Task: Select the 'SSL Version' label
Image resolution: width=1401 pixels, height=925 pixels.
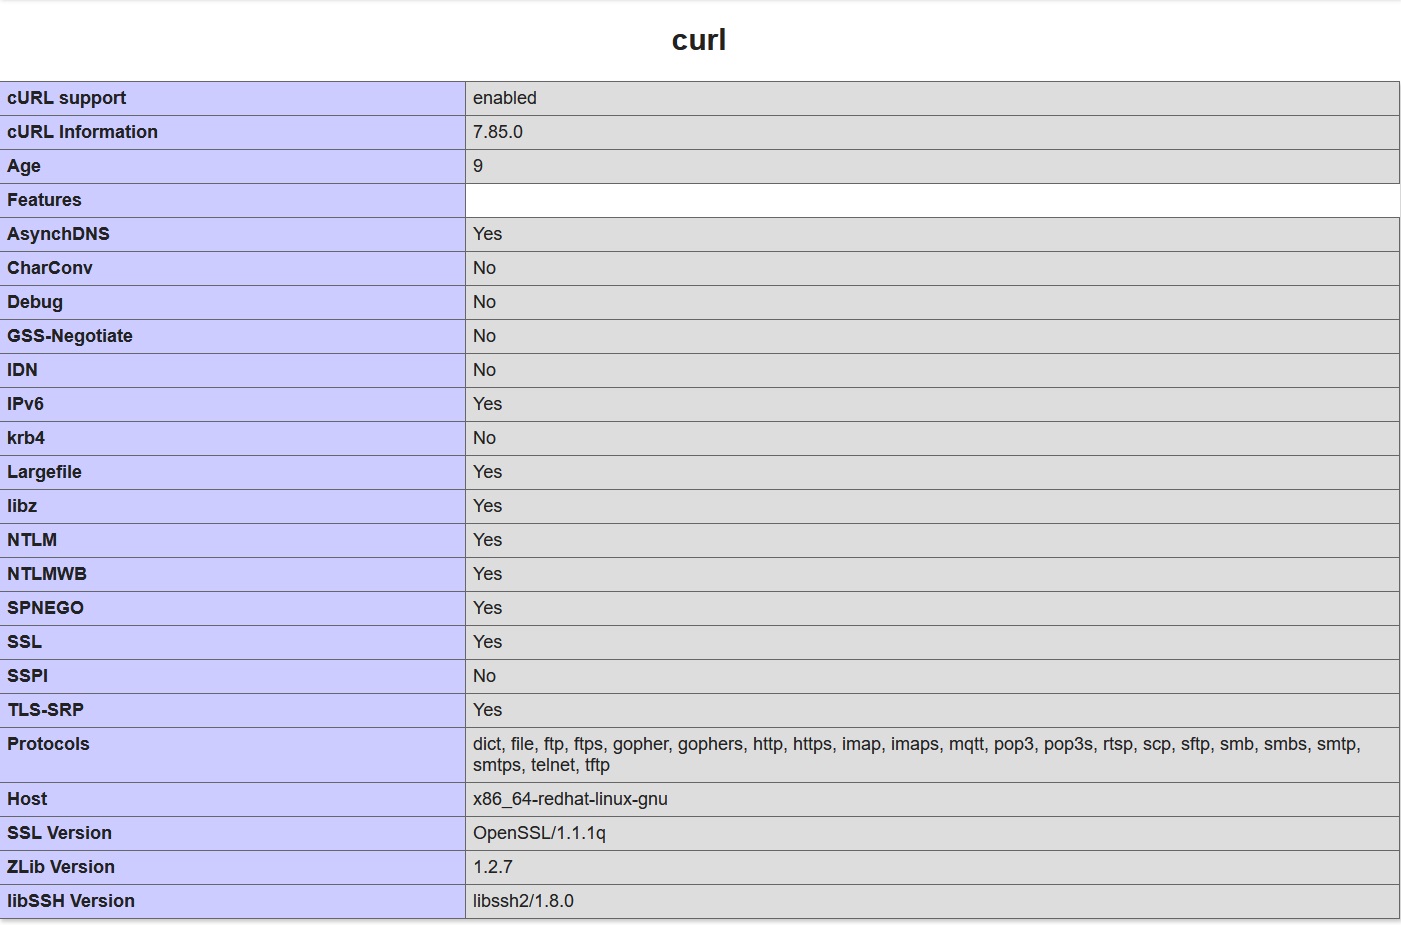Action: click(x=59, y=833)
